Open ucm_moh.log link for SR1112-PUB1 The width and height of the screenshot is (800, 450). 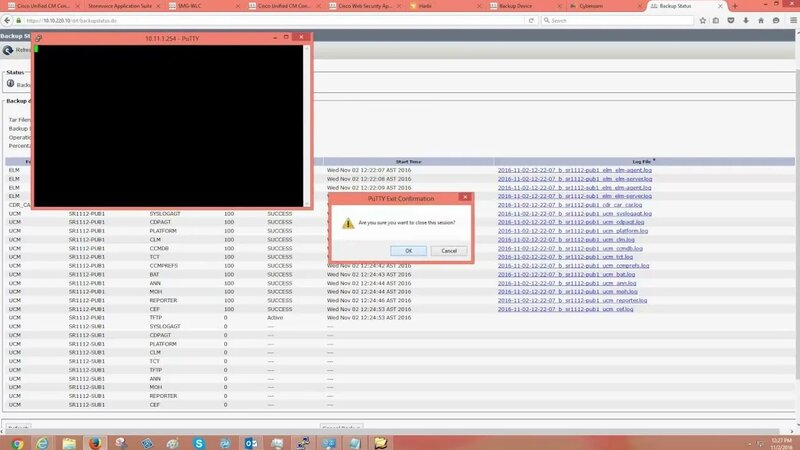click(567, 292)
